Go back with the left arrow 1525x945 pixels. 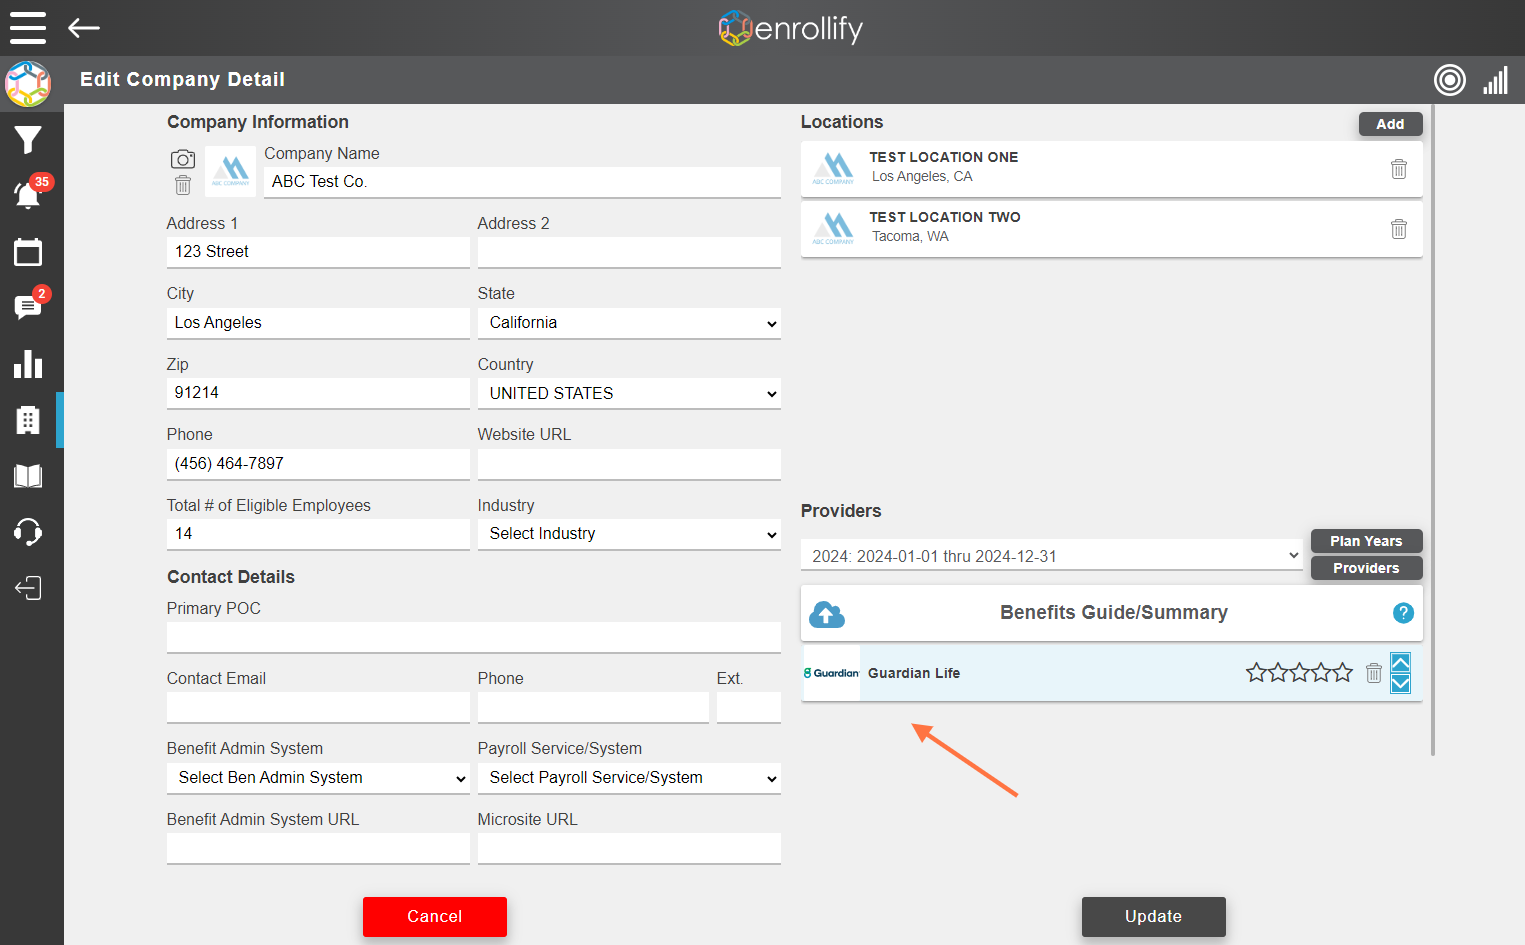coord(84,28)
